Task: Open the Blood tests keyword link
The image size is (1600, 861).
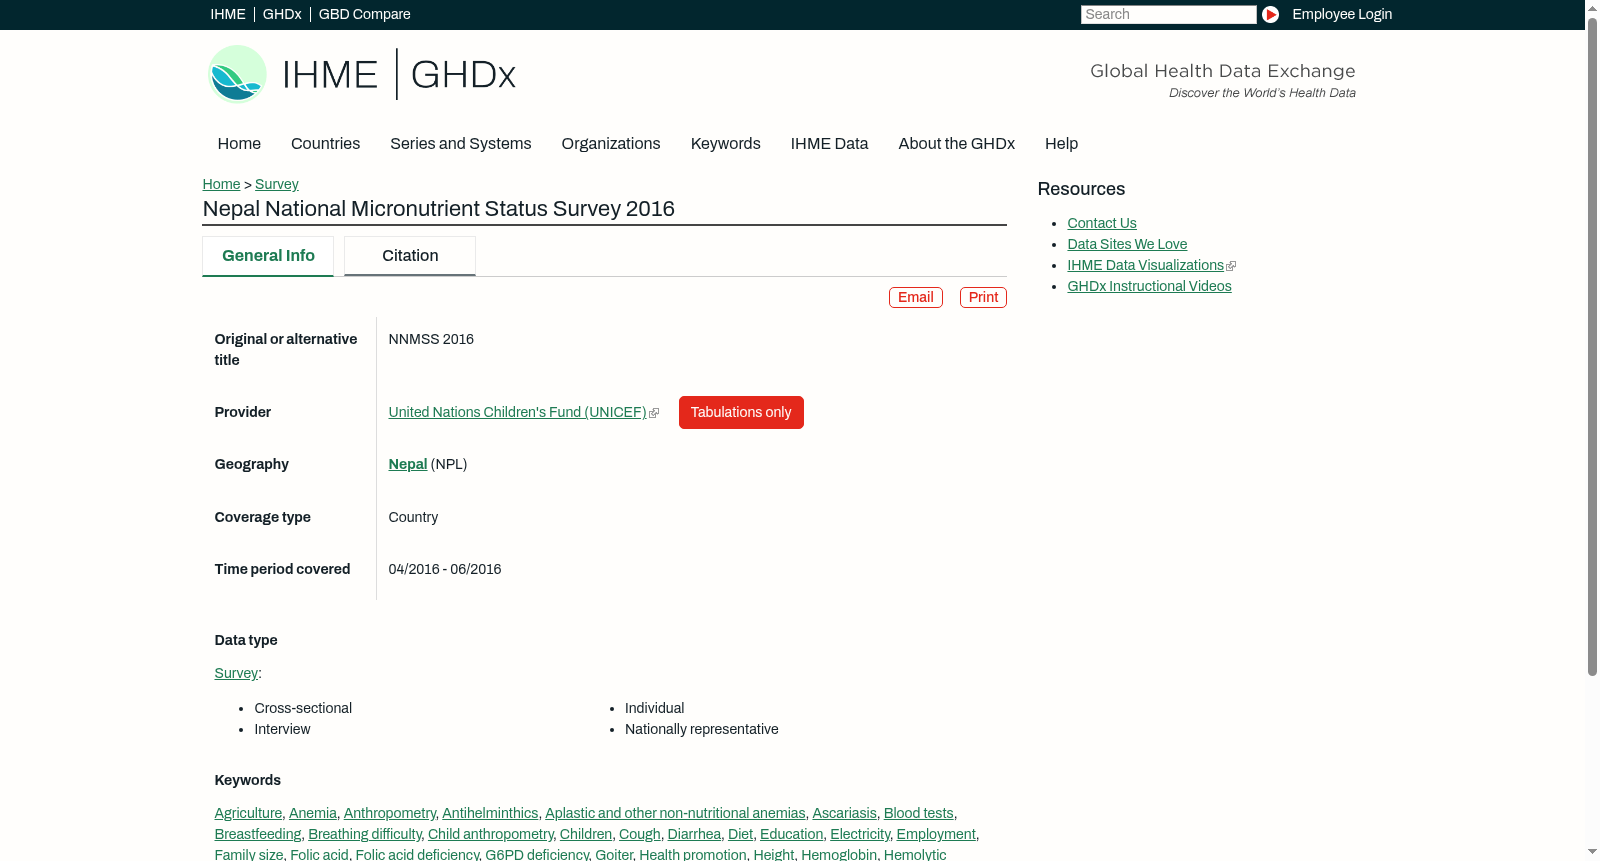Action: point(918,813)
